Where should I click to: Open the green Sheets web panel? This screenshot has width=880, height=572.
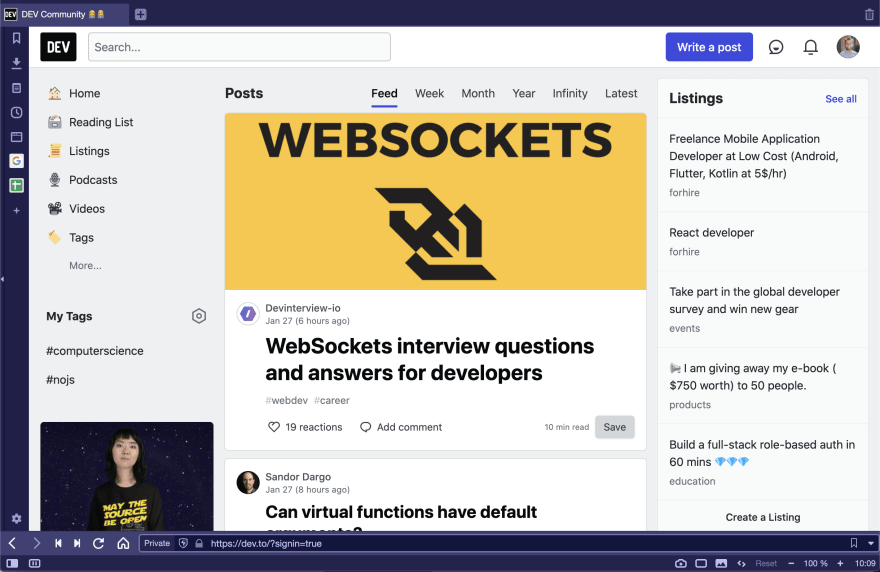coord(16,185)
